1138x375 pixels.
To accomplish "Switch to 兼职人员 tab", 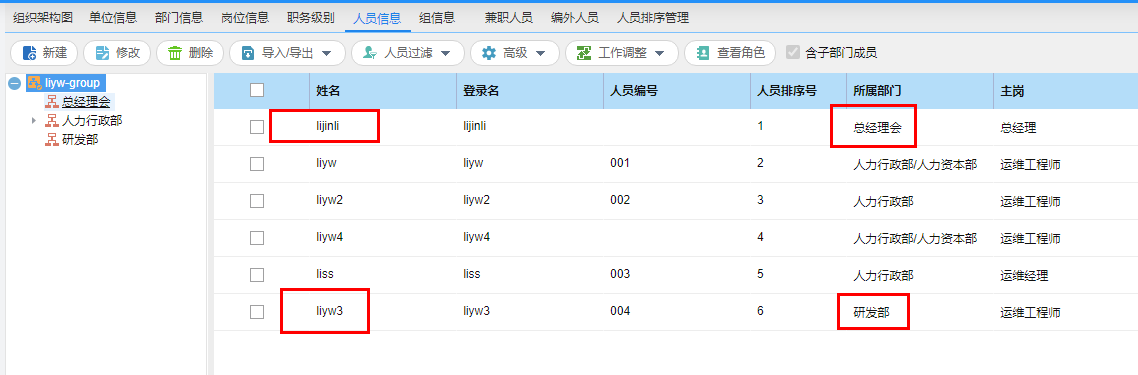I will coord(508,18).
